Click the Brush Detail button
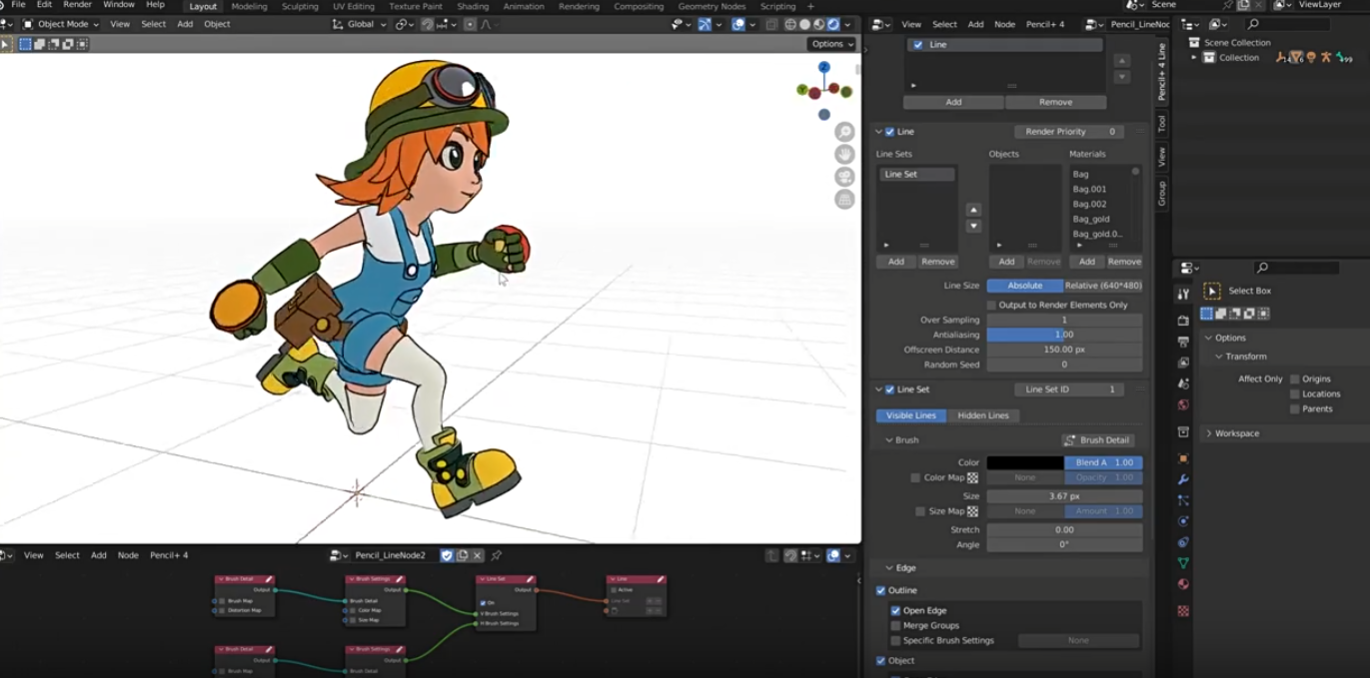This screenshot has height=678, width=1370. click(x=1098, y=440)
